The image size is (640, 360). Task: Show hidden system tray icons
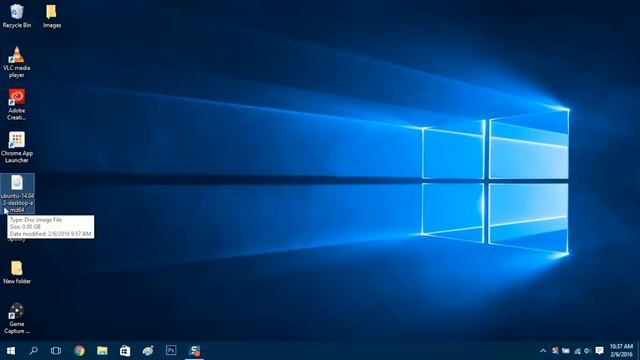(543, 351)
